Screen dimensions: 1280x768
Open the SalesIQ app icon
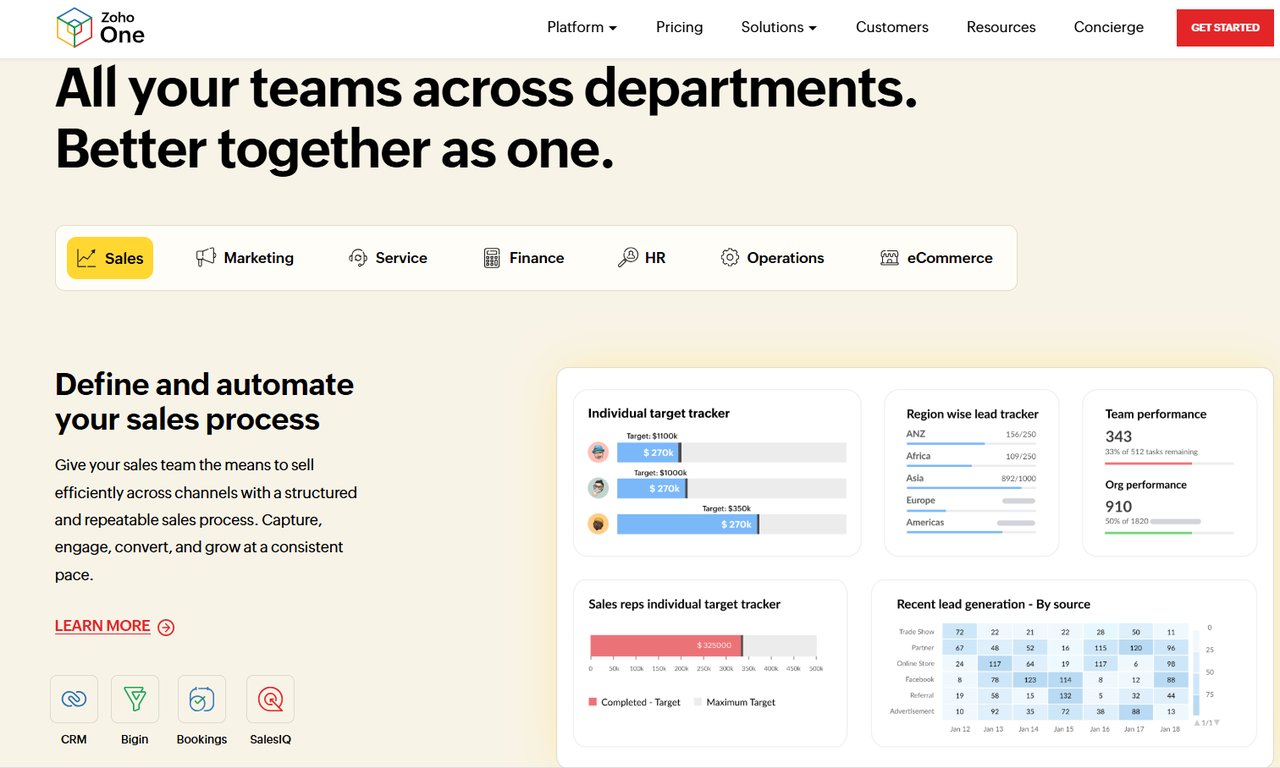coord(270,699)
